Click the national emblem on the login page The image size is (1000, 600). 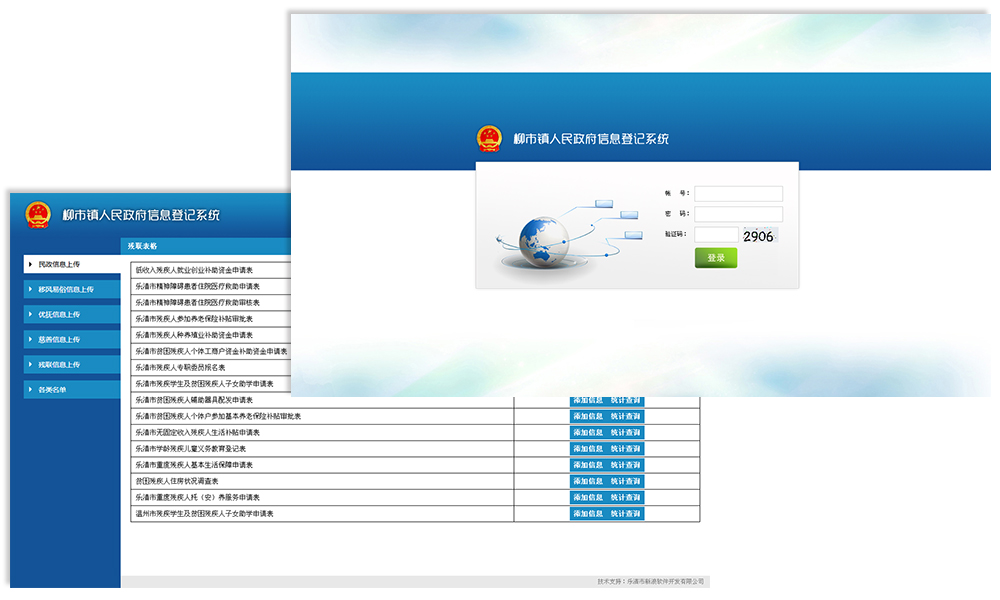coord(489,139)
